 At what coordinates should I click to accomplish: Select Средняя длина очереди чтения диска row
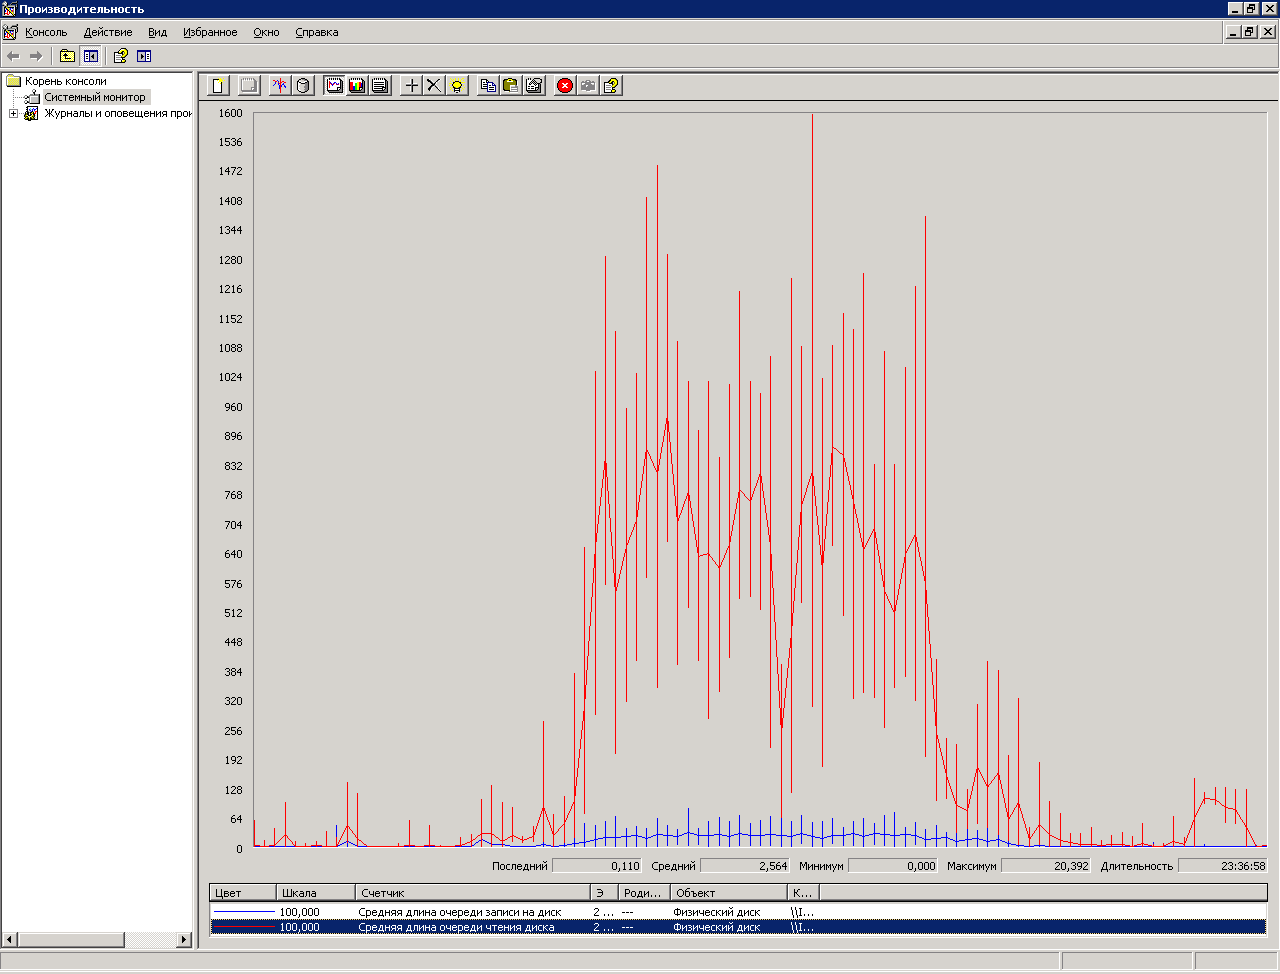[456, 927]
